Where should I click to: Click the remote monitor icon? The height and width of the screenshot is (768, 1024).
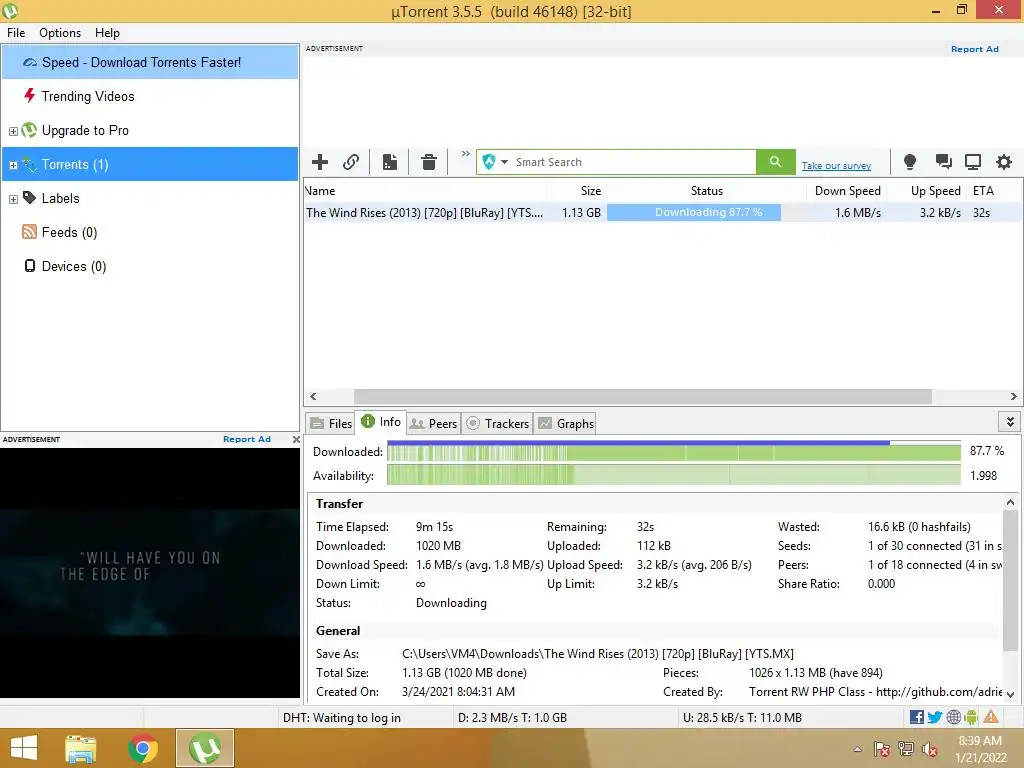(x=973, y=162)
